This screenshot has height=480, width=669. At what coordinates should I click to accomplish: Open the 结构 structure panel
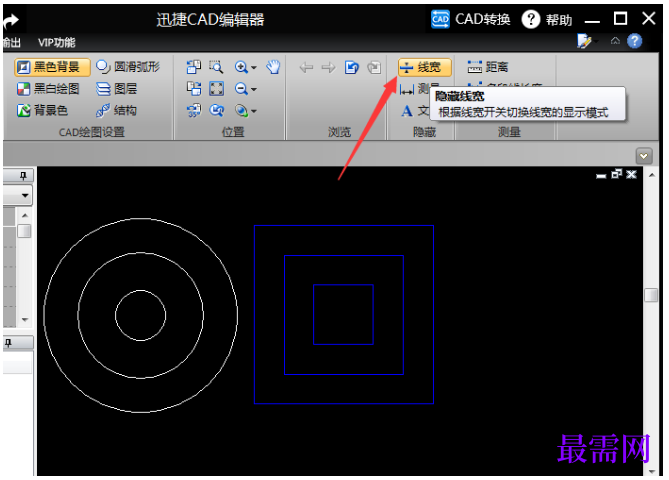tap(116, 110)
